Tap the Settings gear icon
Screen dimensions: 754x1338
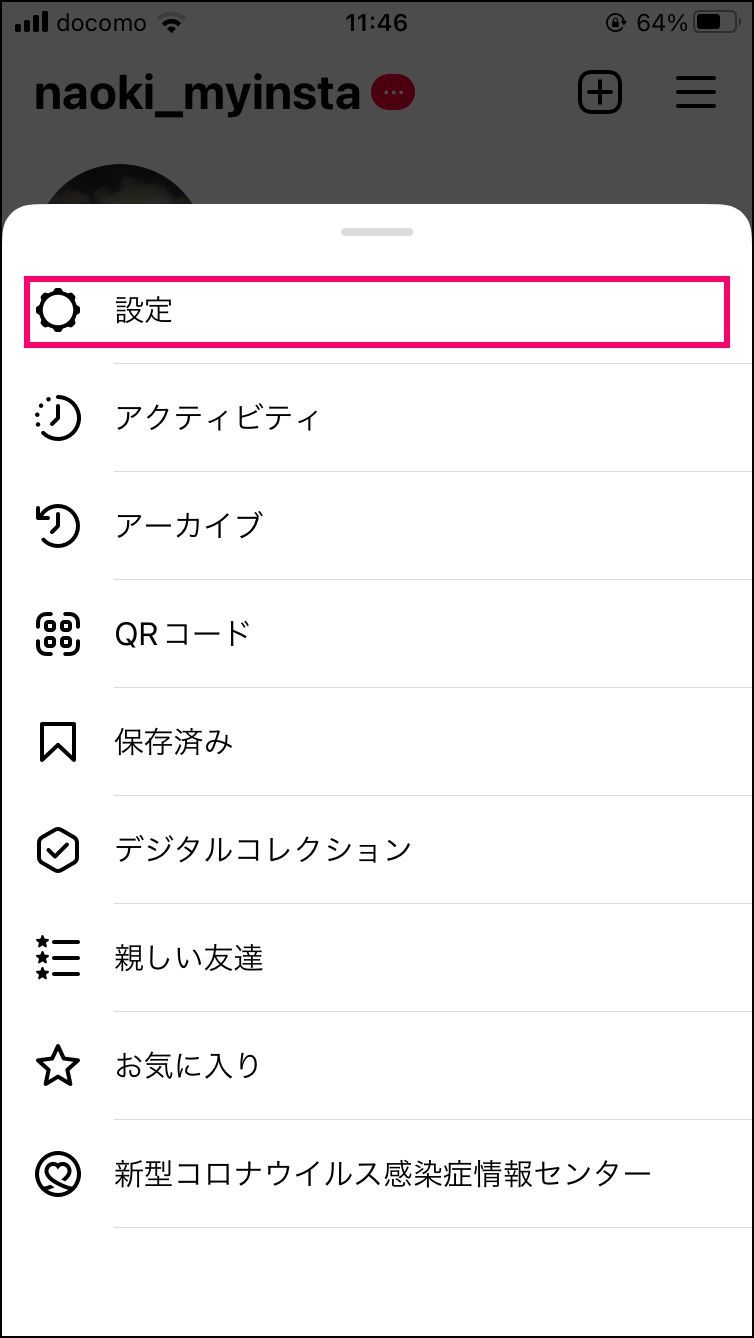[58, 311]
